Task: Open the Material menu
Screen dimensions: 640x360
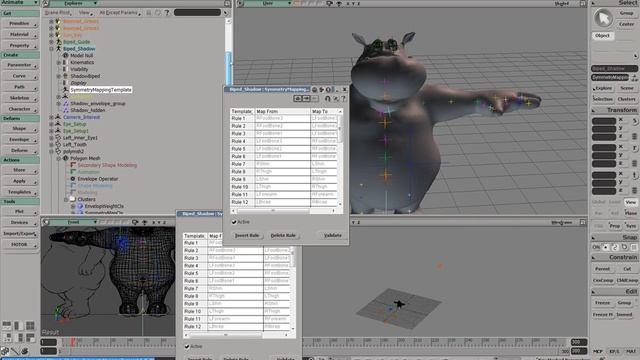Action: tap(20, 35)
